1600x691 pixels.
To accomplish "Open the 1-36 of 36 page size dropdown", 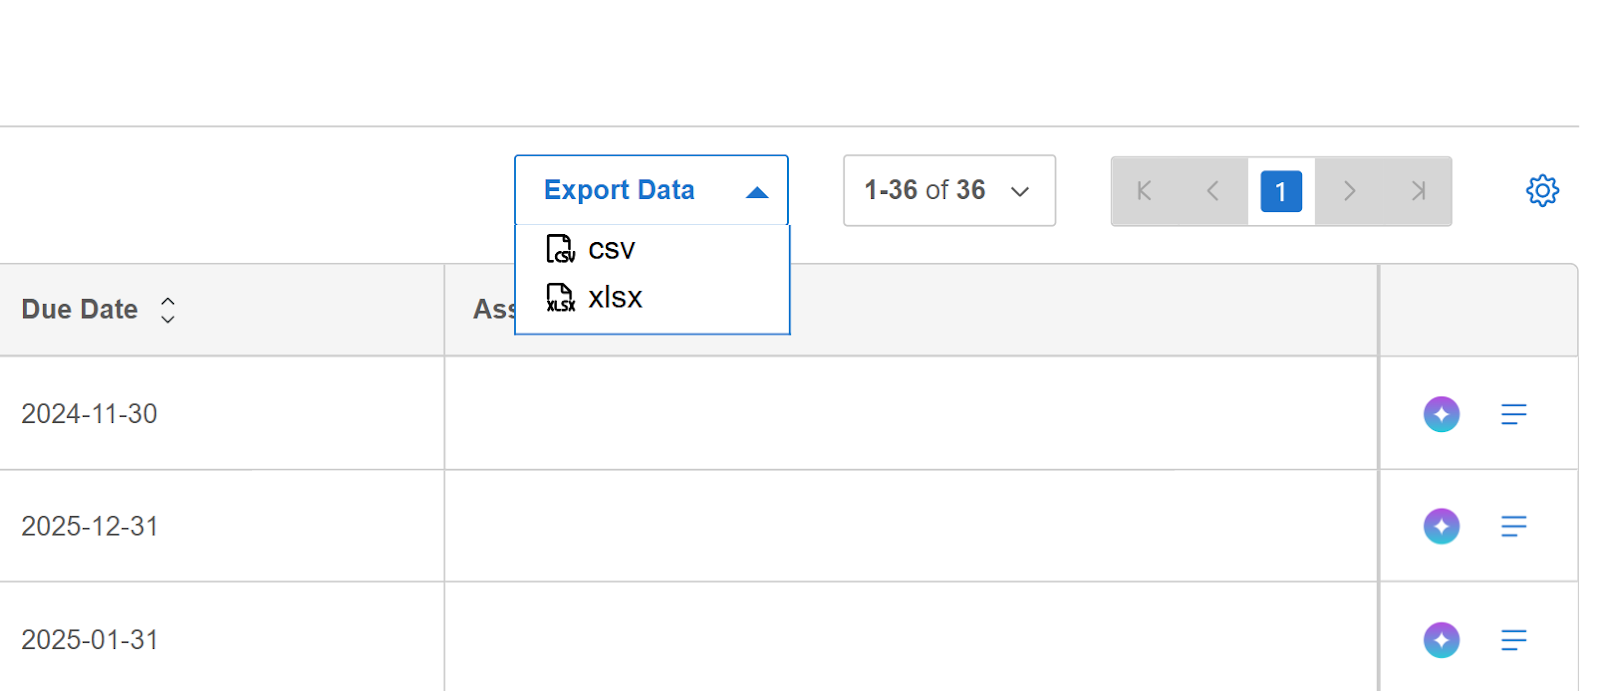I will 949,190.
